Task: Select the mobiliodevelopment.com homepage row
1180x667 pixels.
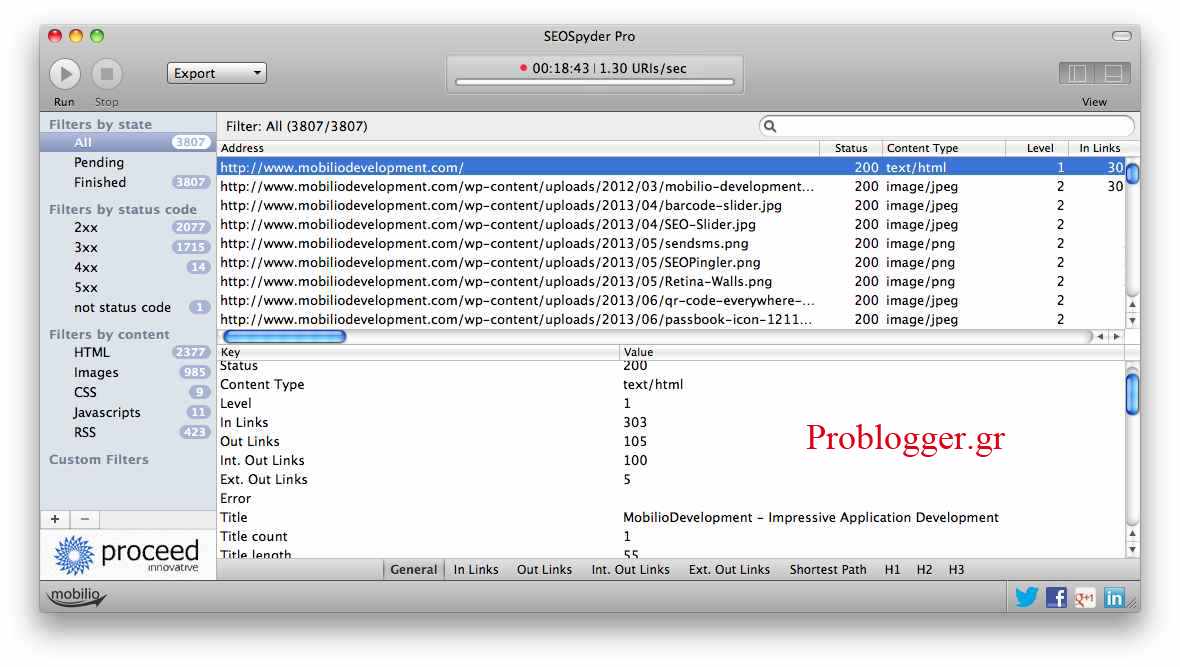Action: click(x=671, y=167)
